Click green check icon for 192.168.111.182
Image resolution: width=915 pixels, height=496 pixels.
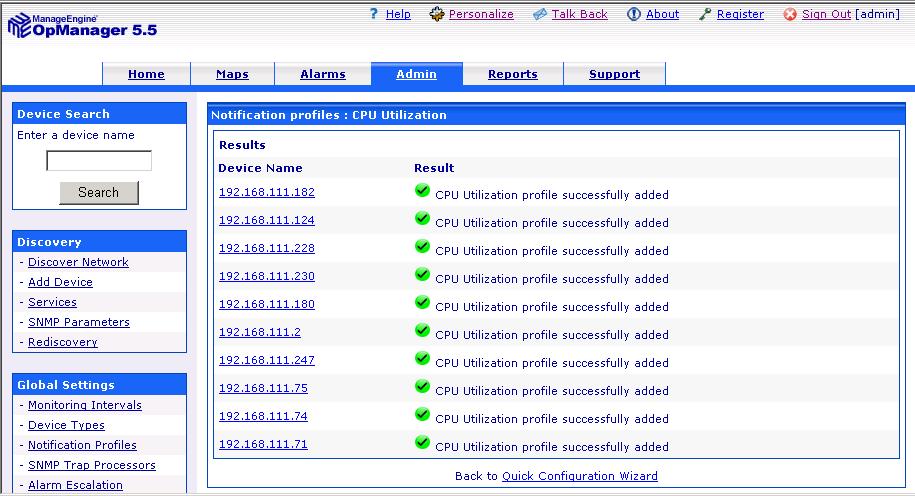pos(422,190)
